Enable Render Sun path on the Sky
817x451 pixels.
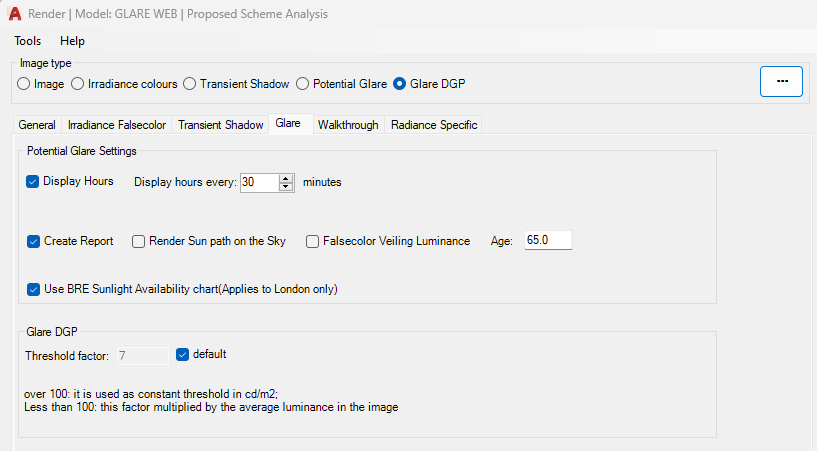click(x=139, y=241)
